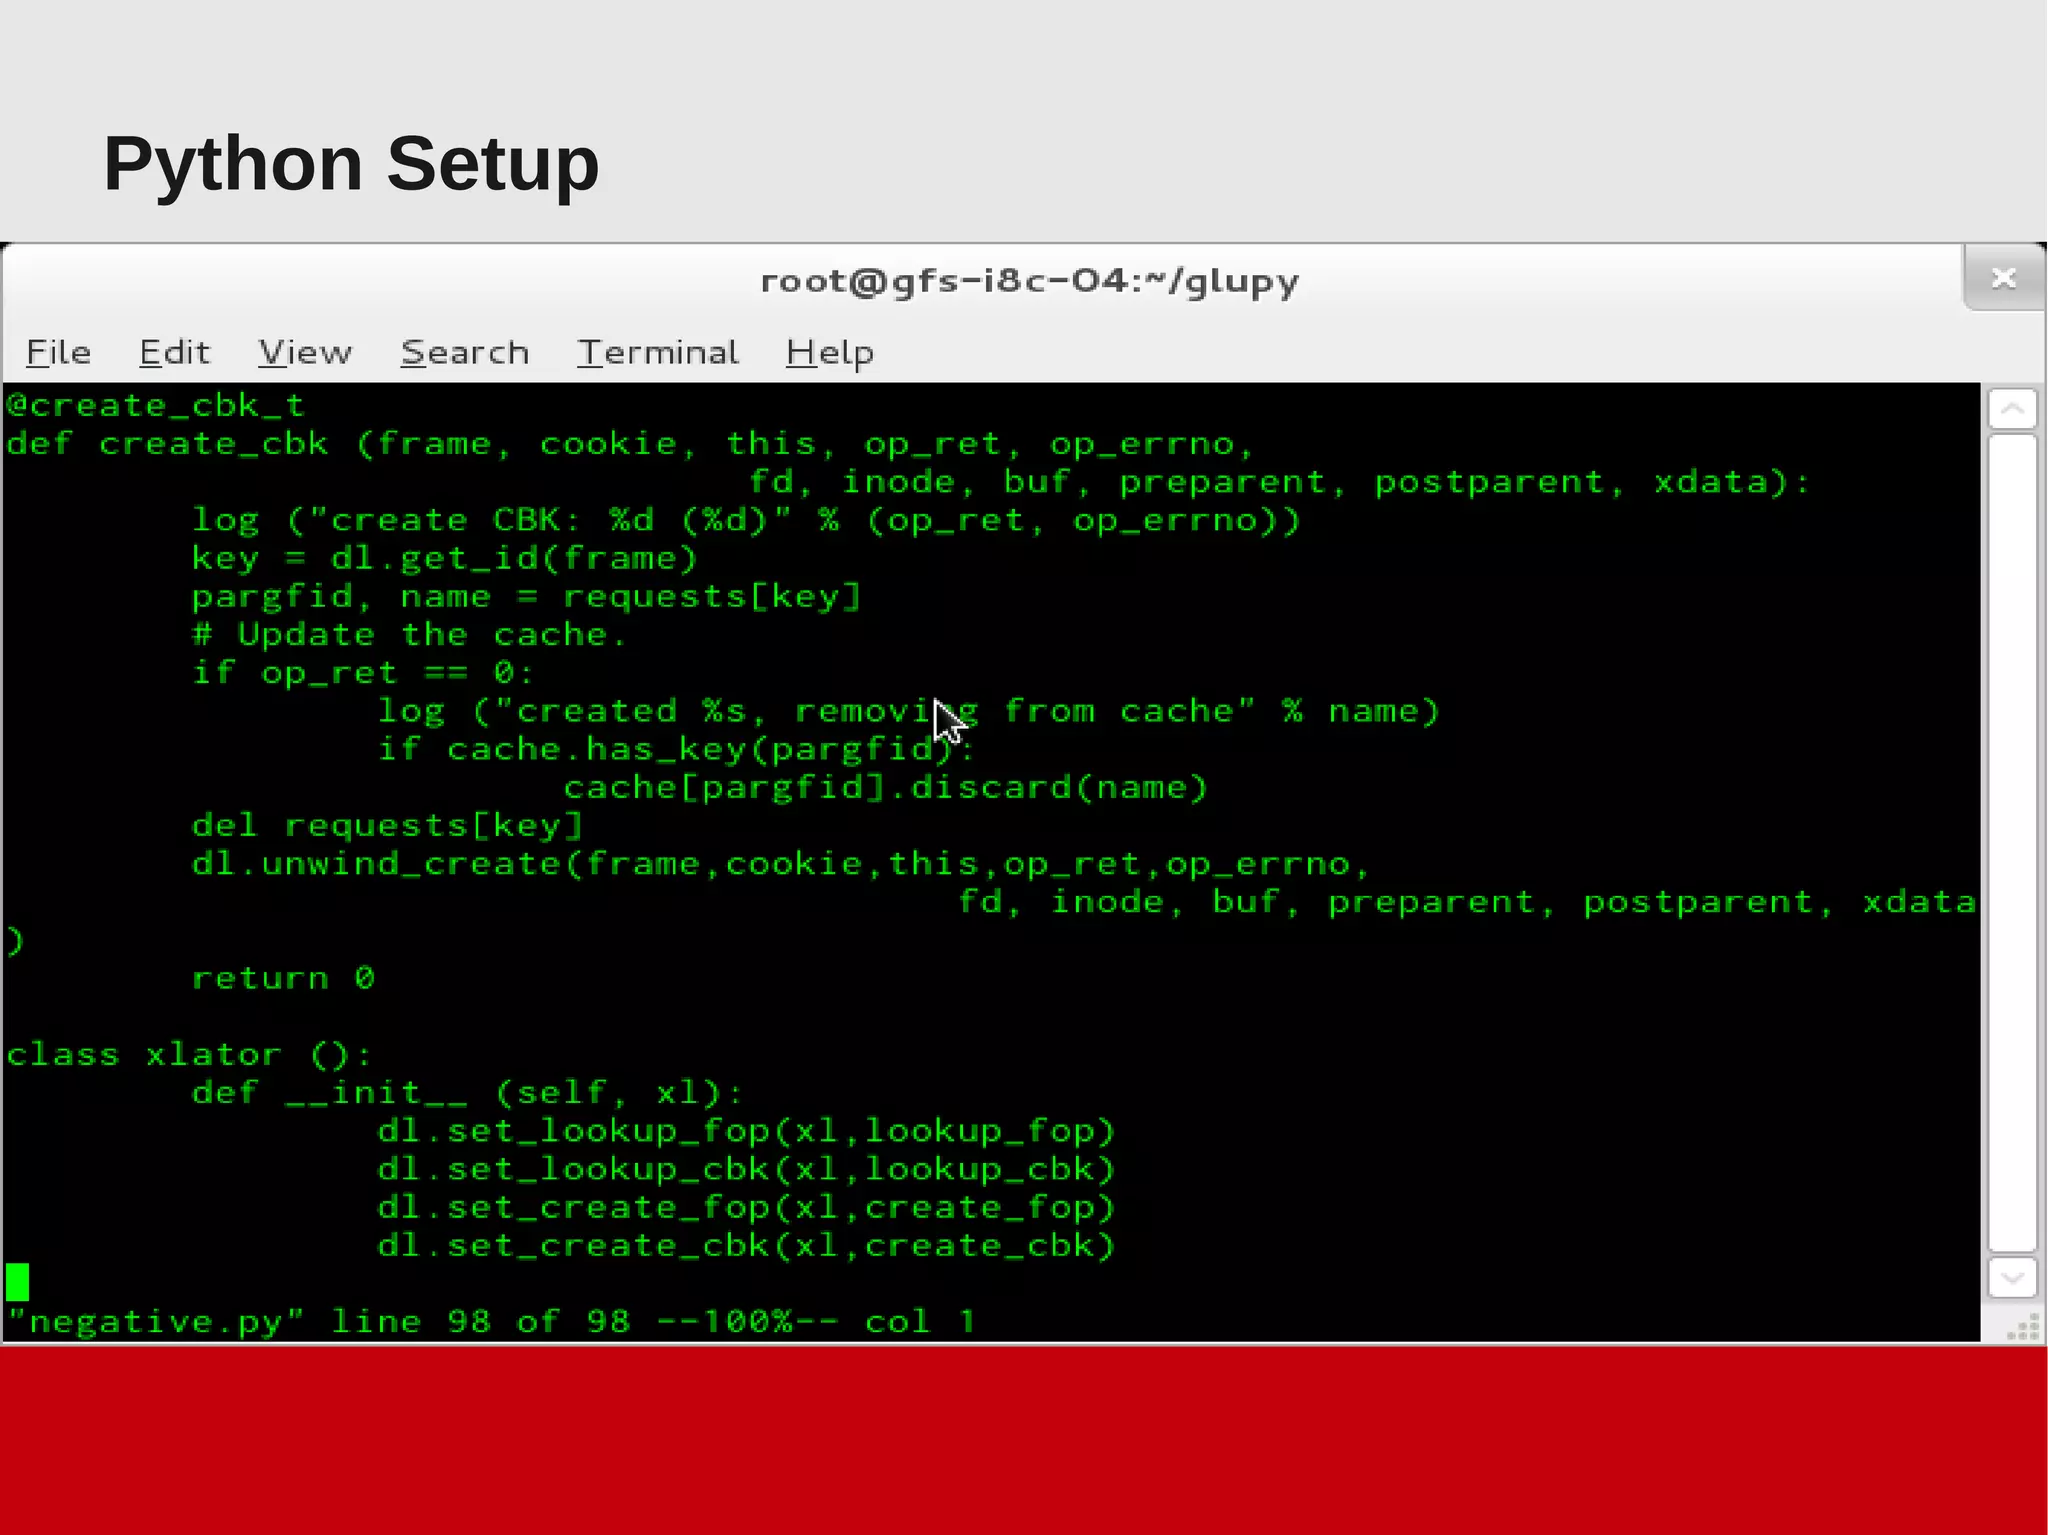2048x1535 pixels.
Task: Click 'key = dl.get_id(frame)' line
Action: coord(444,558)
